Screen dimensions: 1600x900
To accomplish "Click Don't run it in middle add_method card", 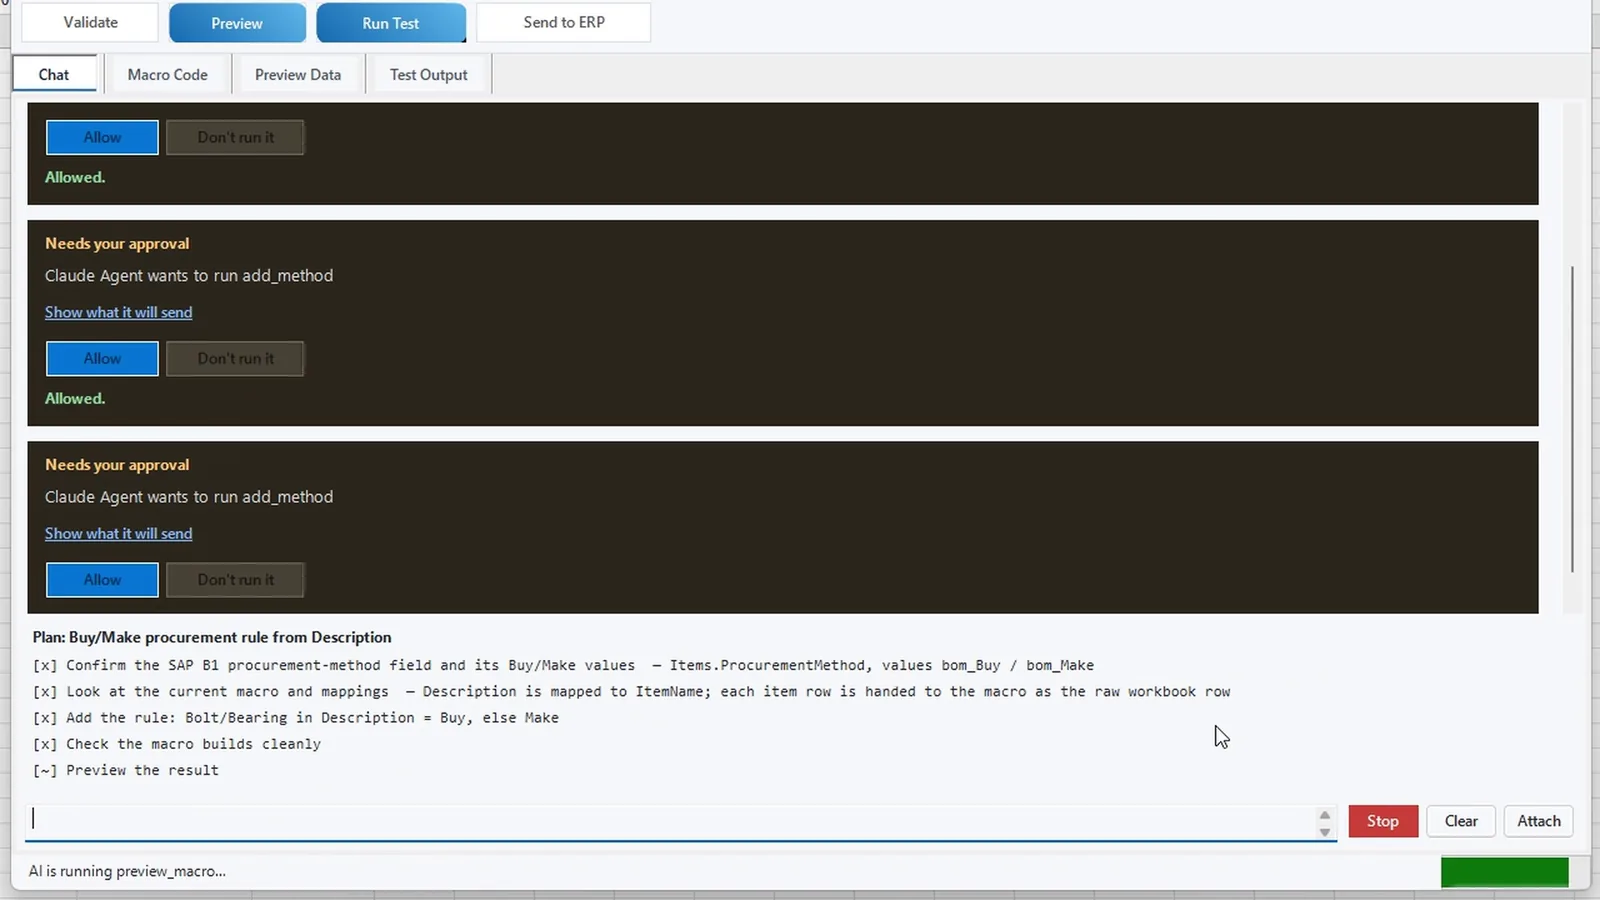I will (x=235, y=358).
